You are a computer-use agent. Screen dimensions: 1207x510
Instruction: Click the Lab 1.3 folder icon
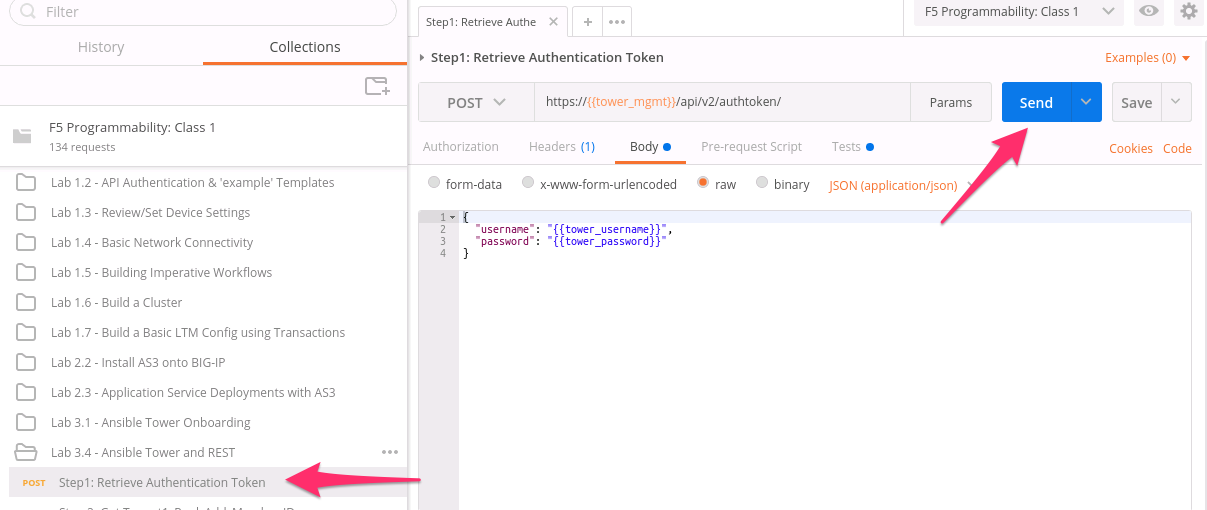26,212
